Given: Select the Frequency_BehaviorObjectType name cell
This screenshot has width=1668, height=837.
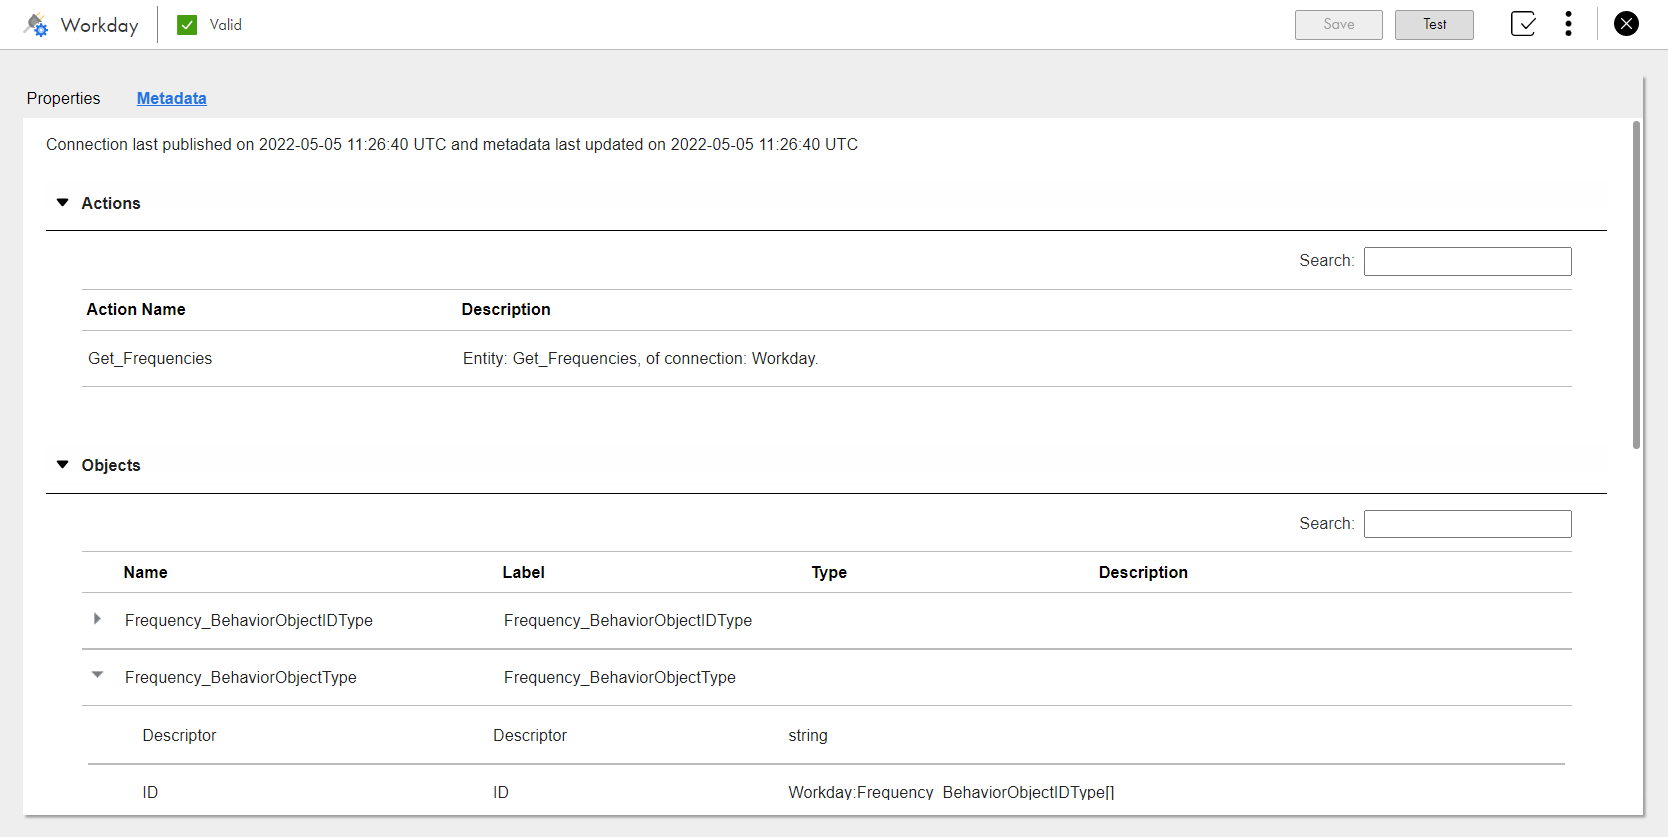Looking at the screenshot, I should [x=241, y=678].
